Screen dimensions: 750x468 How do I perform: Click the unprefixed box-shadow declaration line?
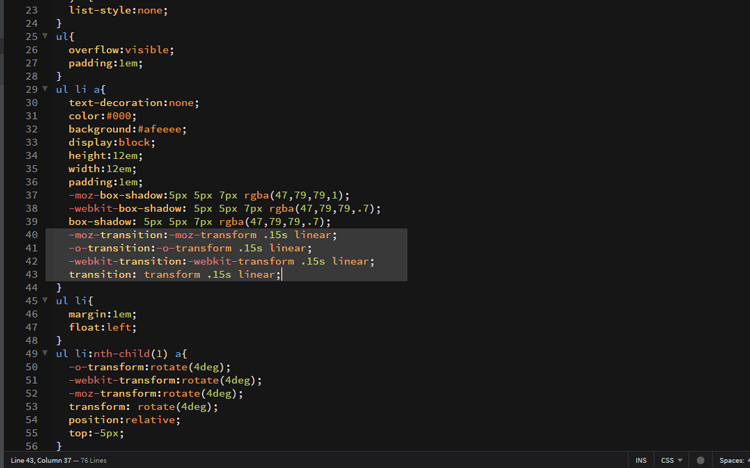[200, 222]
